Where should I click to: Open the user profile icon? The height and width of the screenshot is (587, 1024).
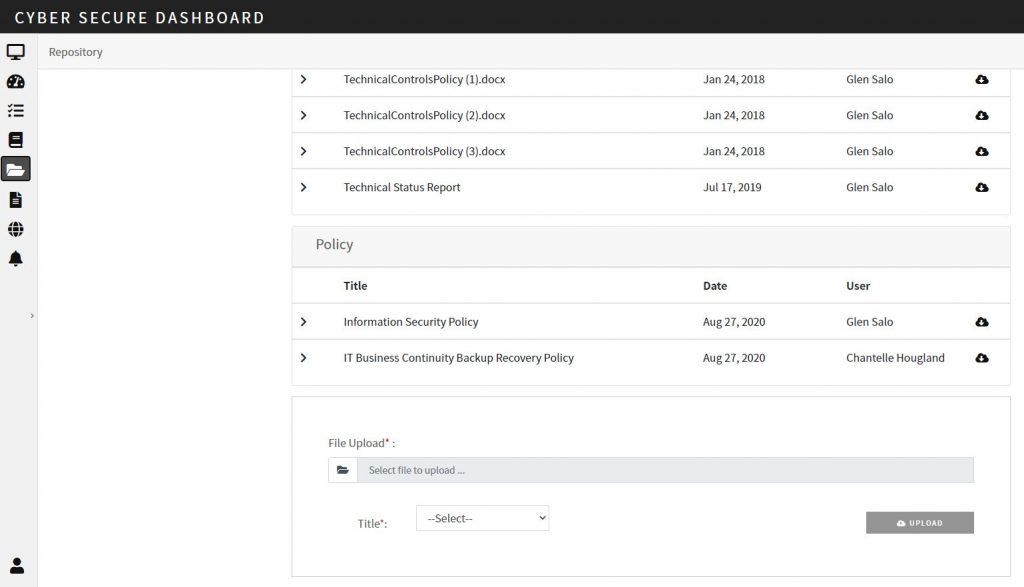[x=17, y=565]
